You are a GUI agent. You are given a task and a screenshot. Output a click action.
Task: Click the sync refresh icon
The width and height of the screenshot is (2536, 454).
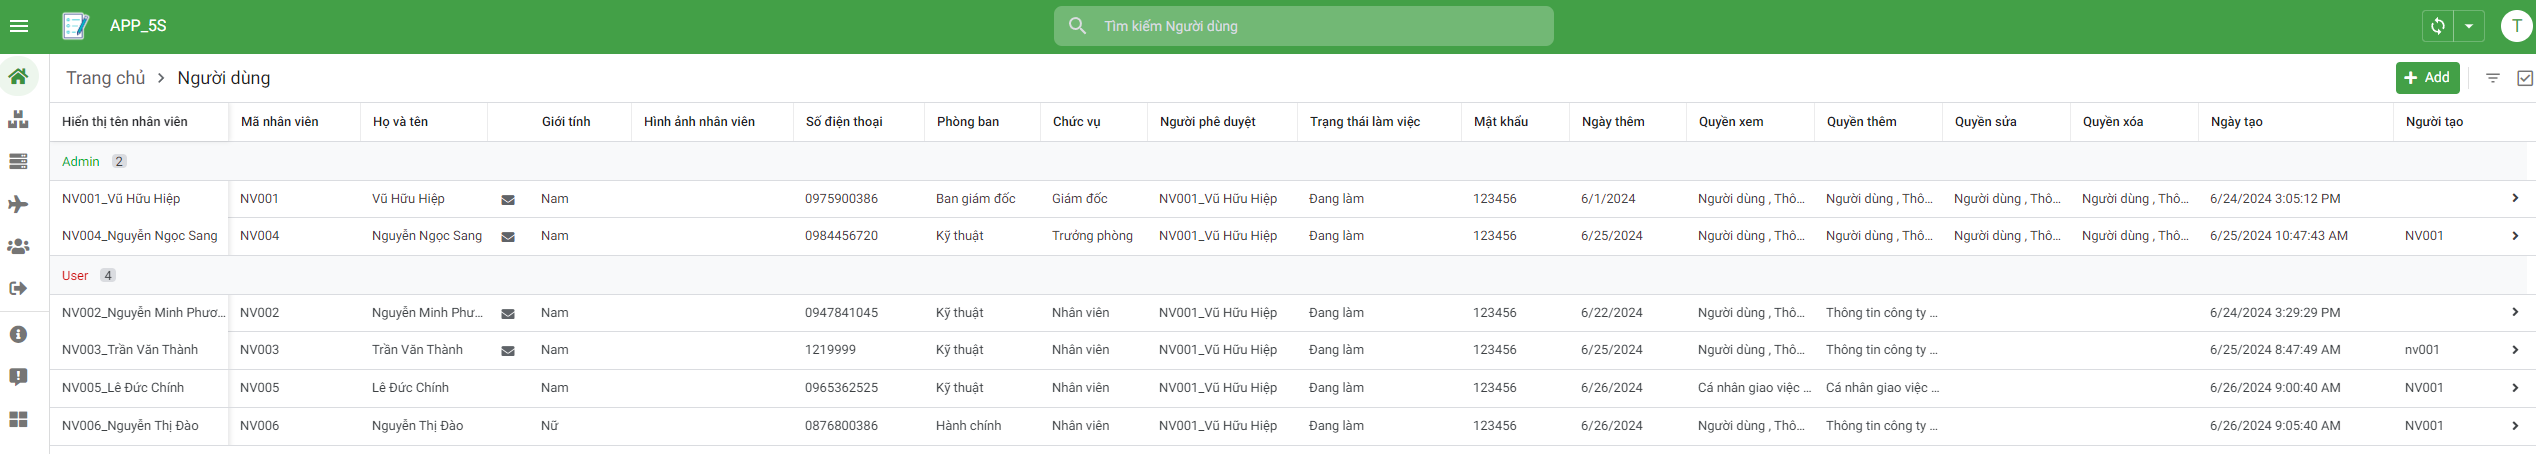(2438, 26)
